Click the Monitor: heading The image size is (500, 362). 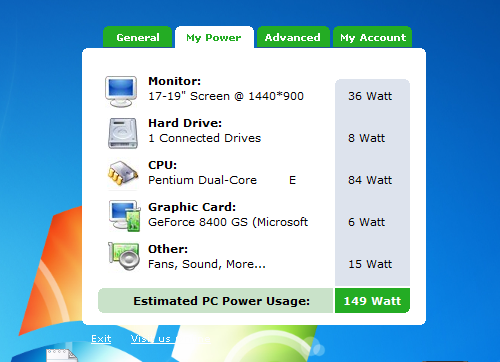coord(175,81)
